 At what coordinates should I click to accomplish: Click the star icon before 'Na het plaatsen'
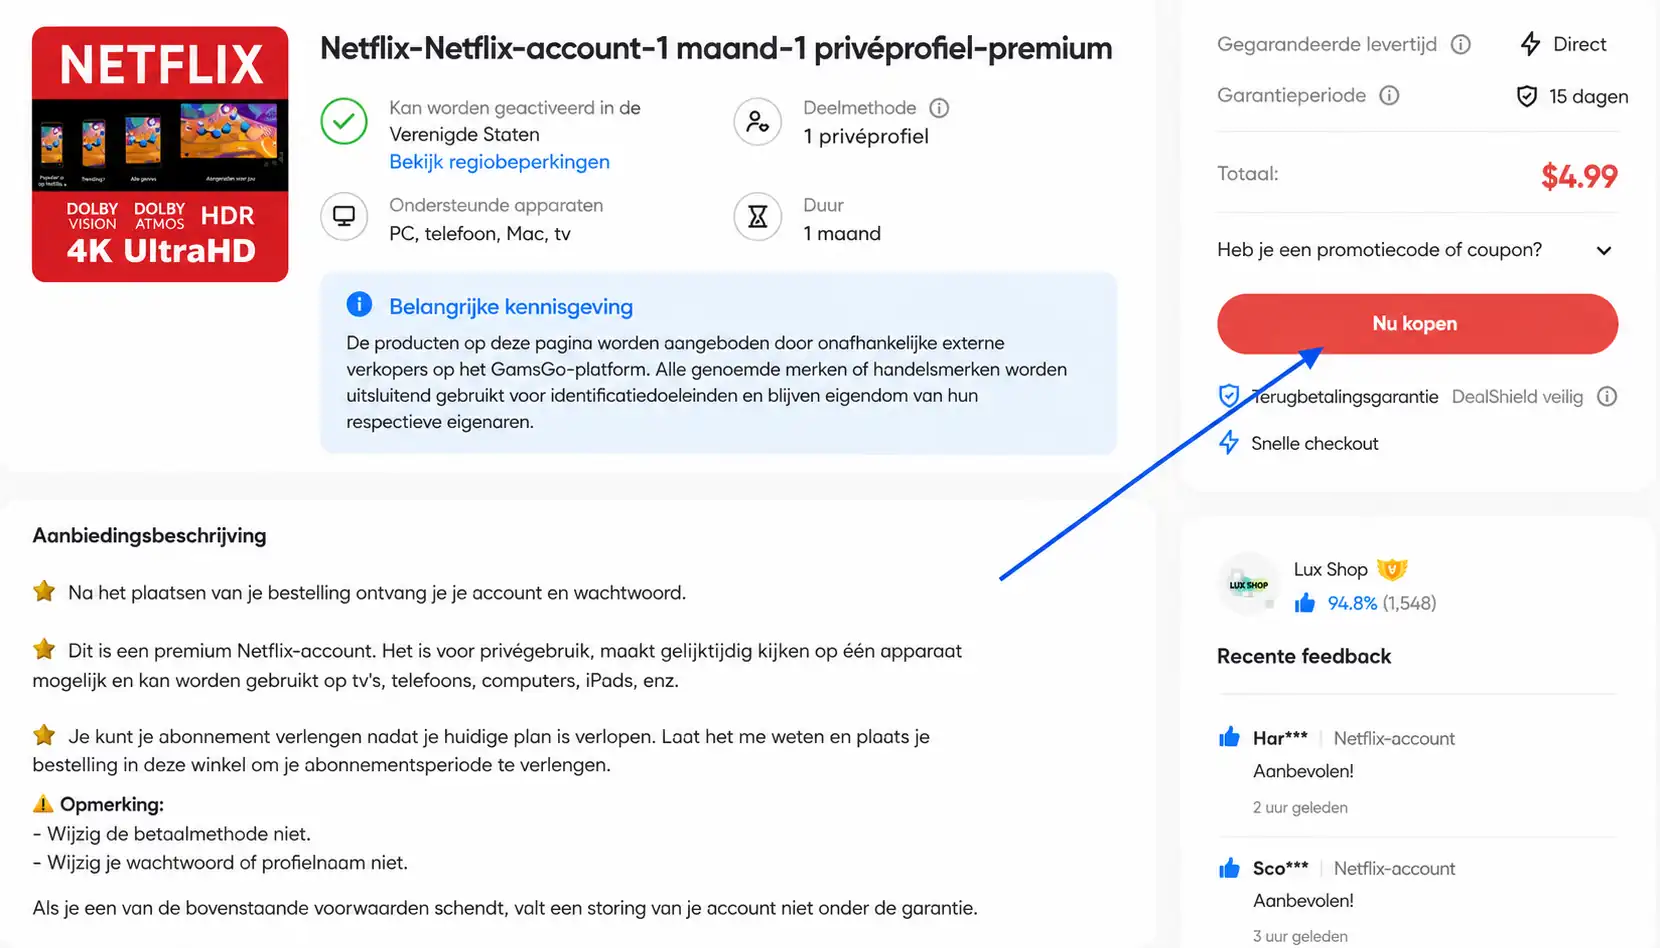click(x=44, y=591)
